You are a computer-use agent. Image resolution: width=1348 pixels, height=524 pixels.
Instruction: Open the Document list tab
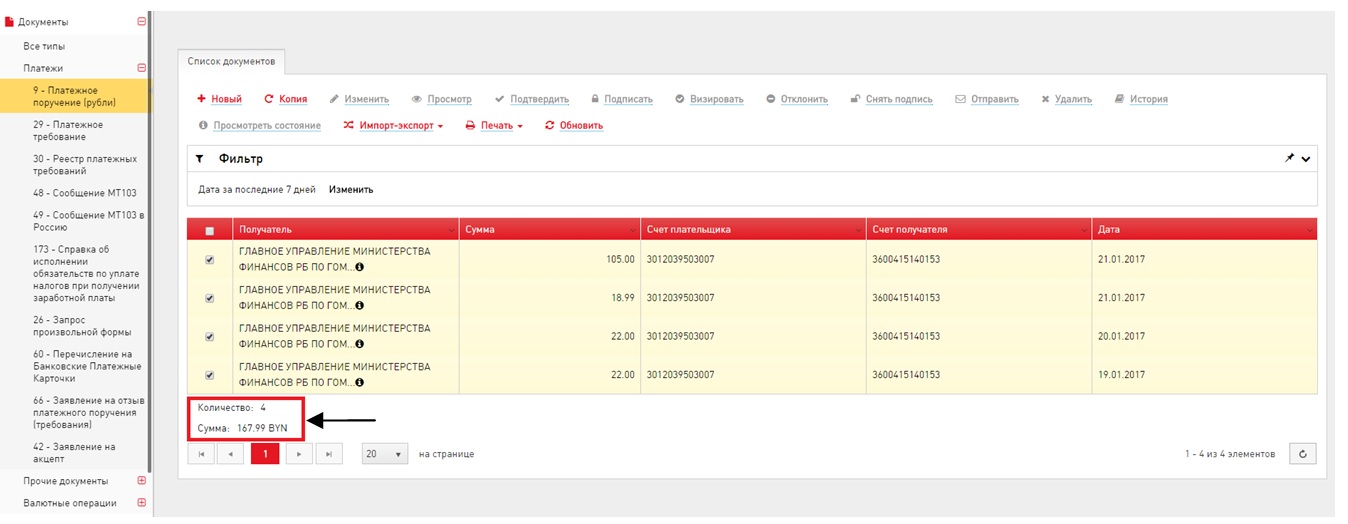click(x=231, y=61)
